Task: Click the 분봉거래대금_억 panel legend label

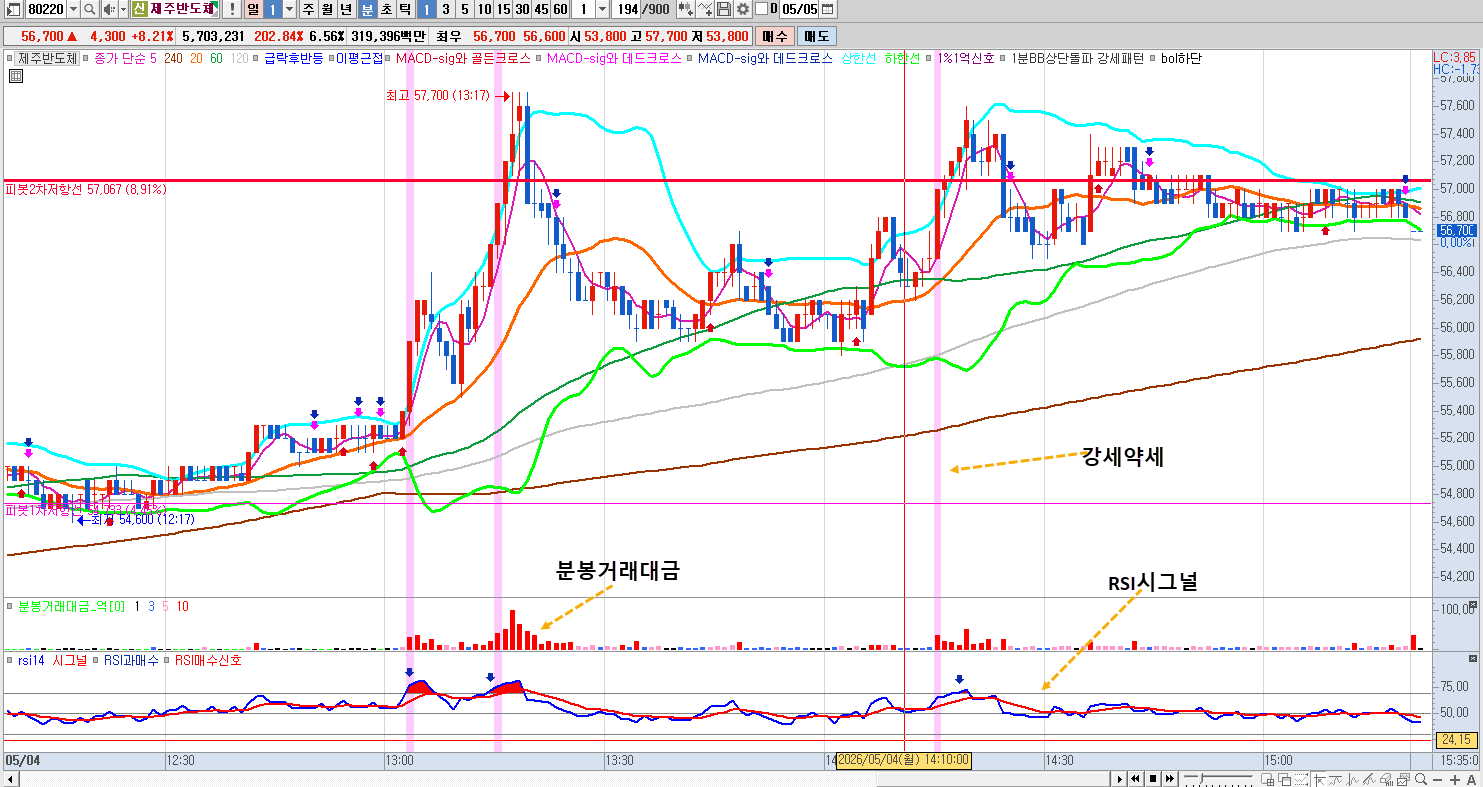Action: click(72, 606)
